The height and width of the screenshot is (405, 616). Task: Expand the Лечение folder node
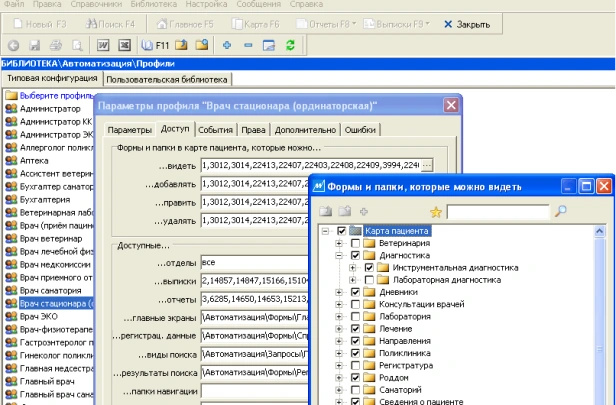coord(339,328)
